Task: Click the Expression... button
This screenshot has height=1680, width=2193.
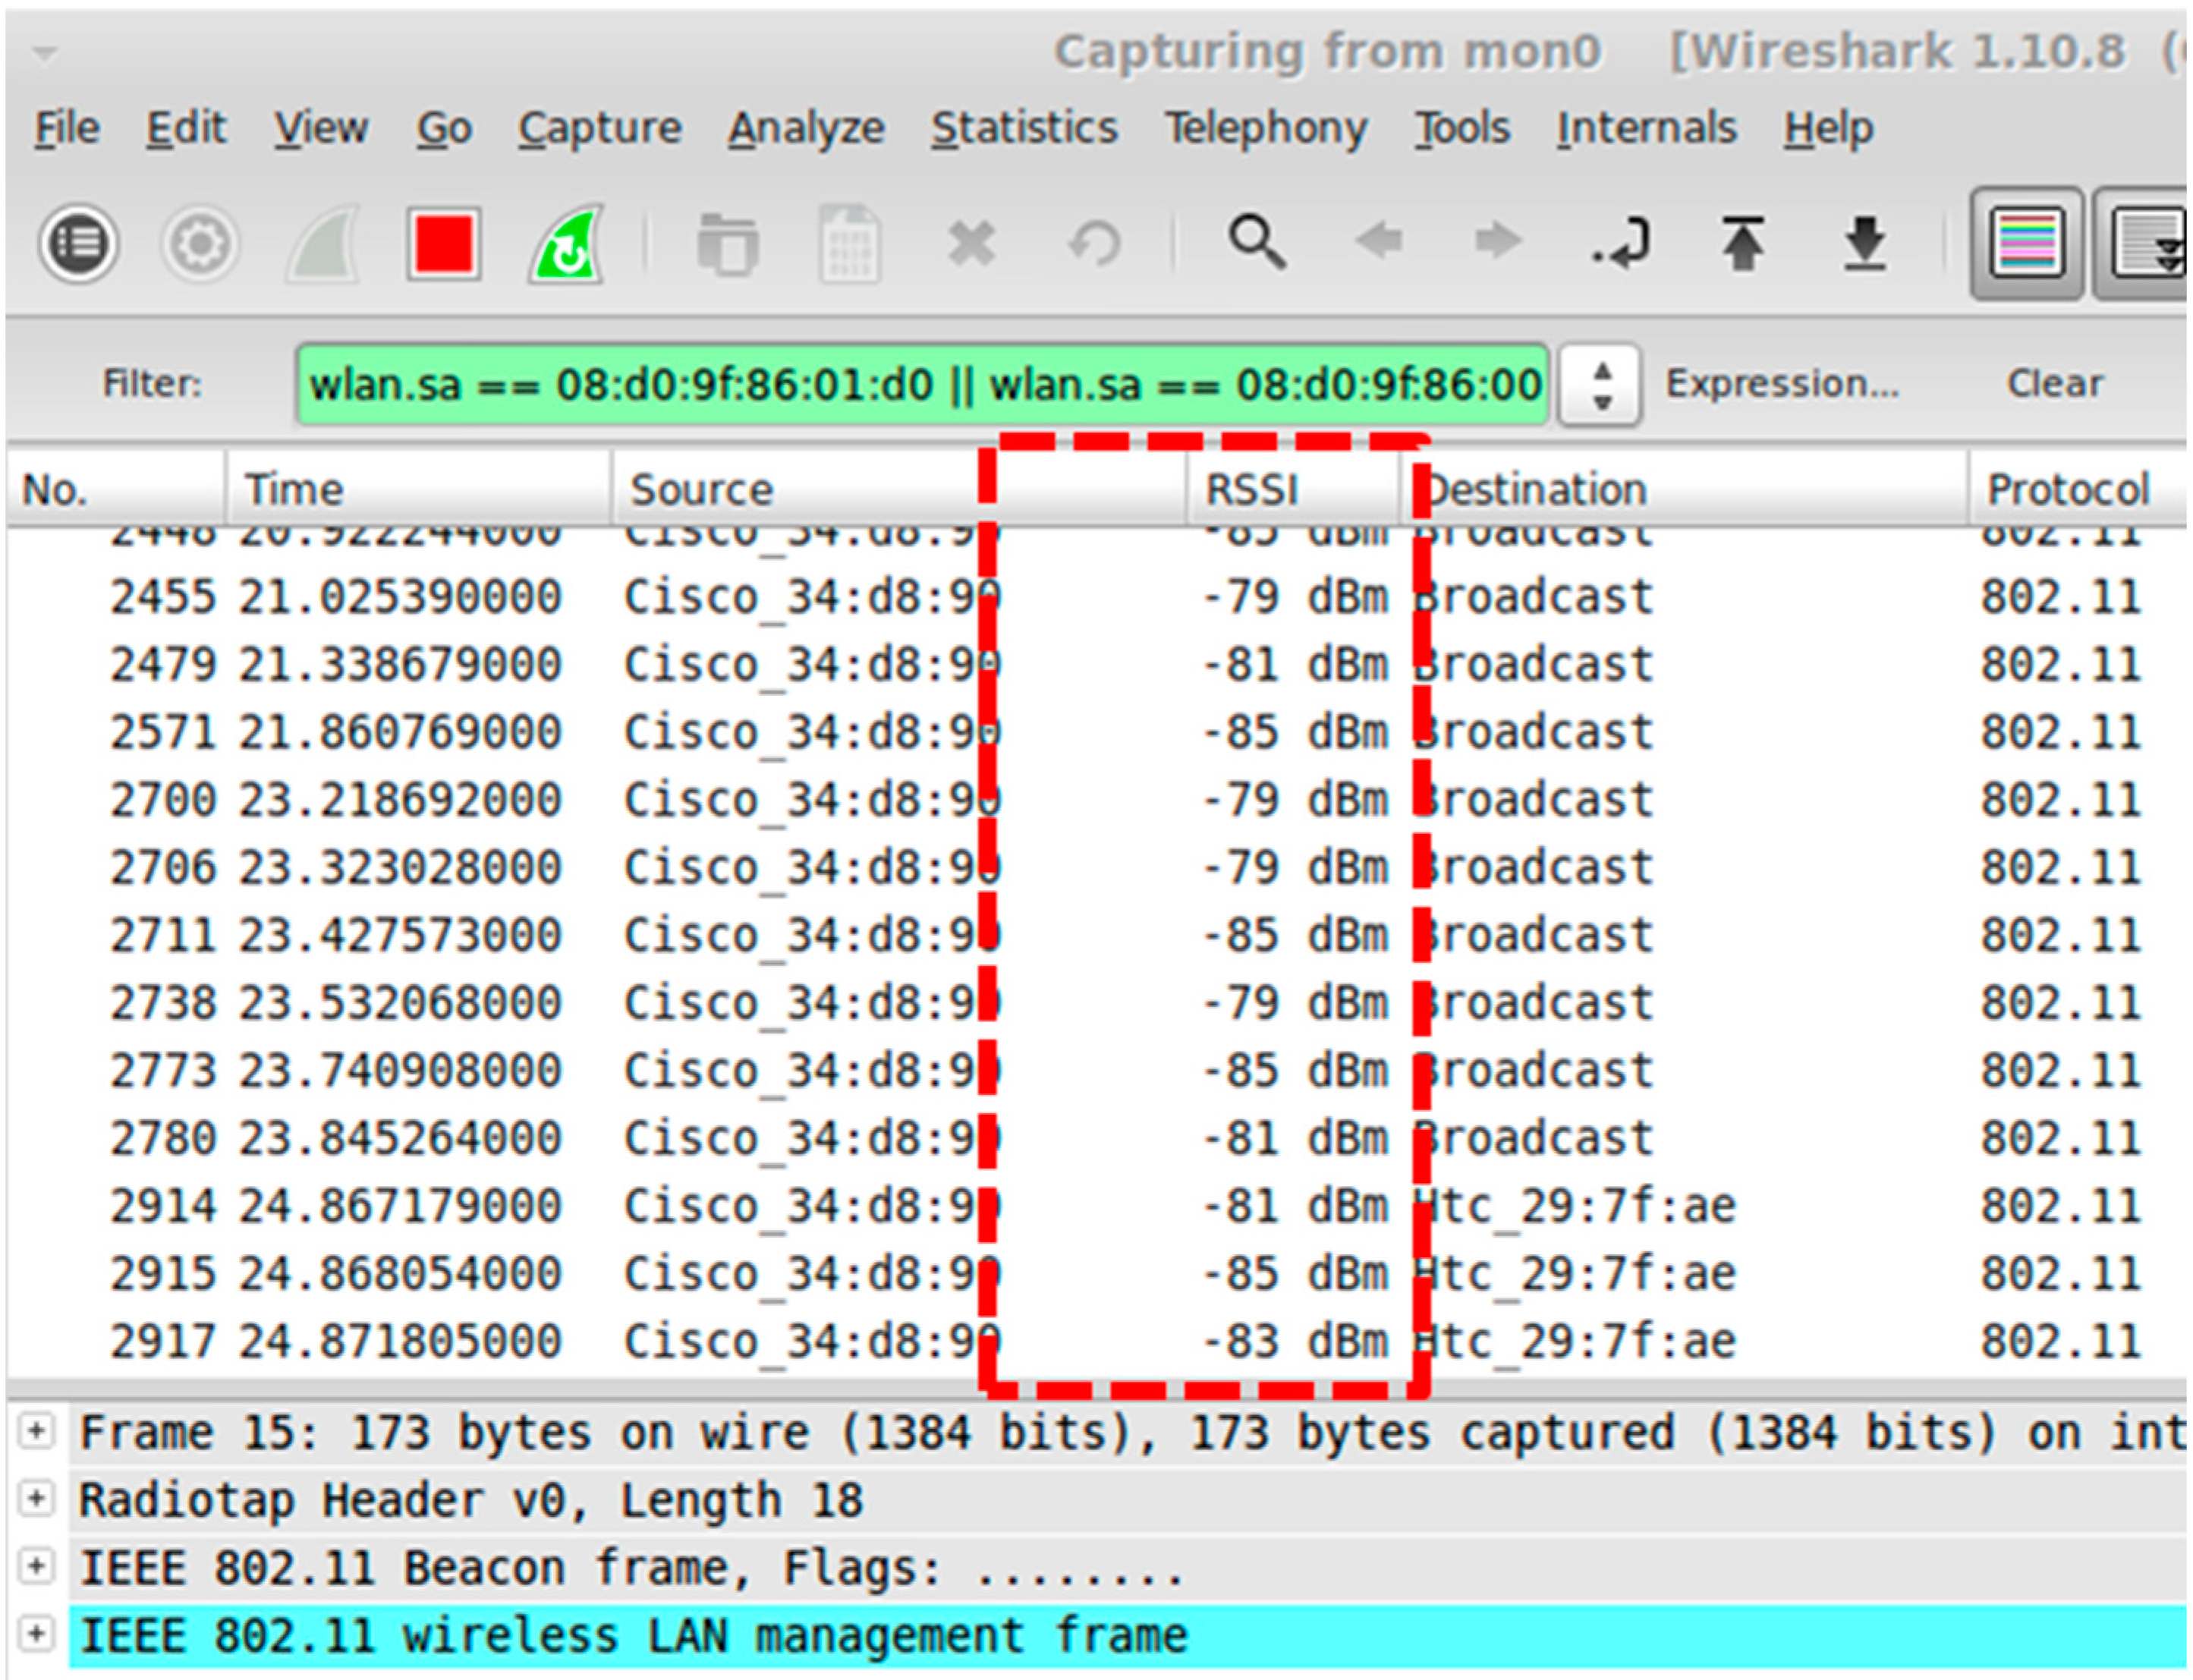Action: 1782,383
